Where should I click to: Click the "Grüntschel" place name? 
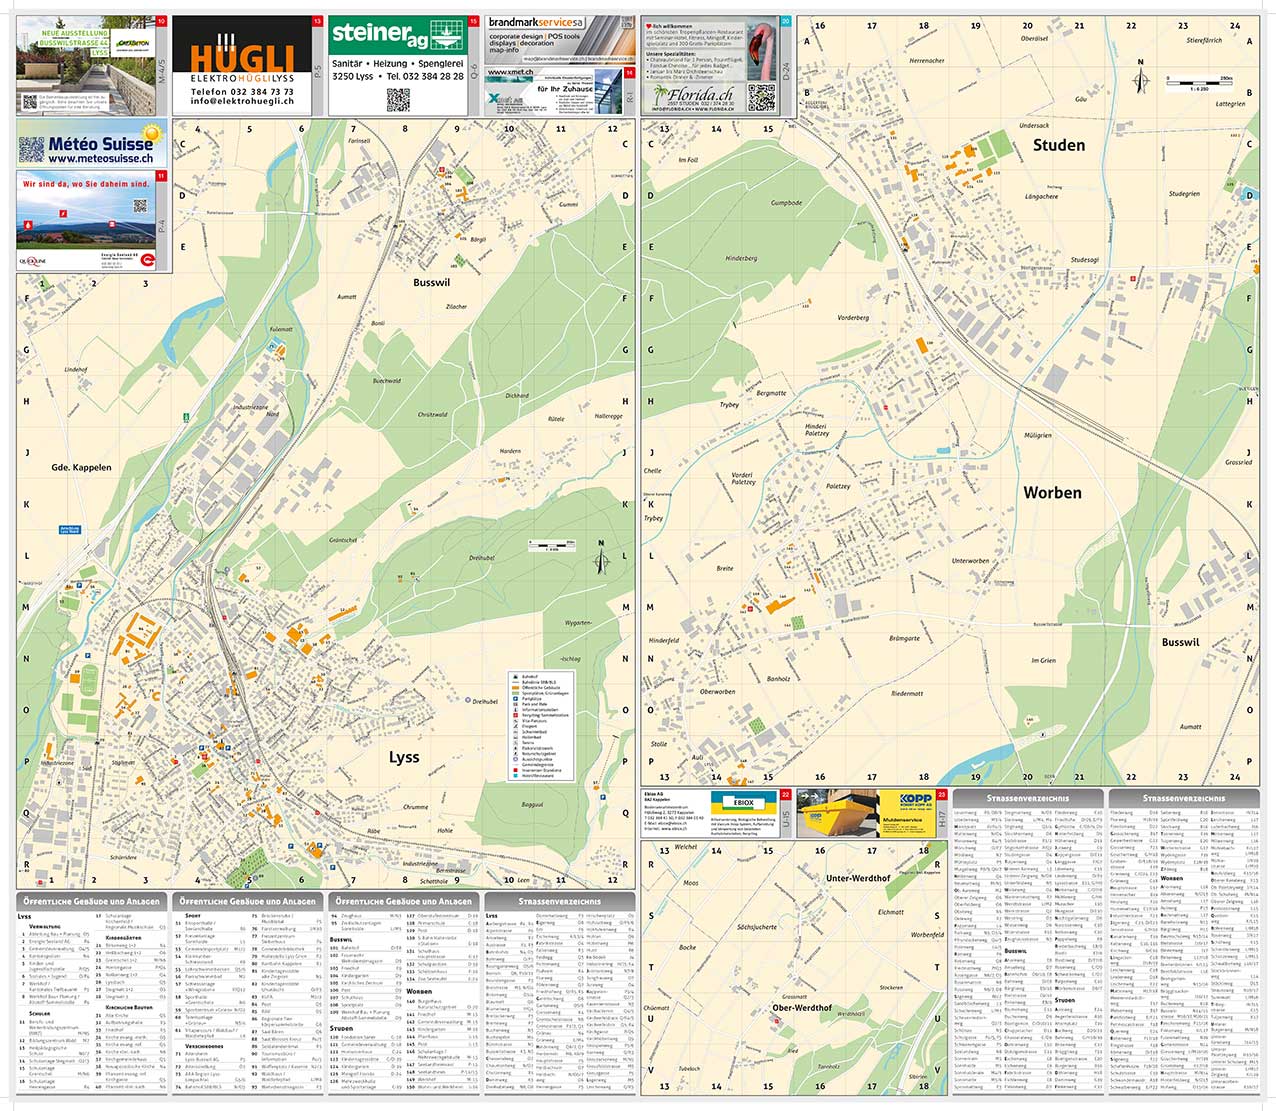[343, 540]
